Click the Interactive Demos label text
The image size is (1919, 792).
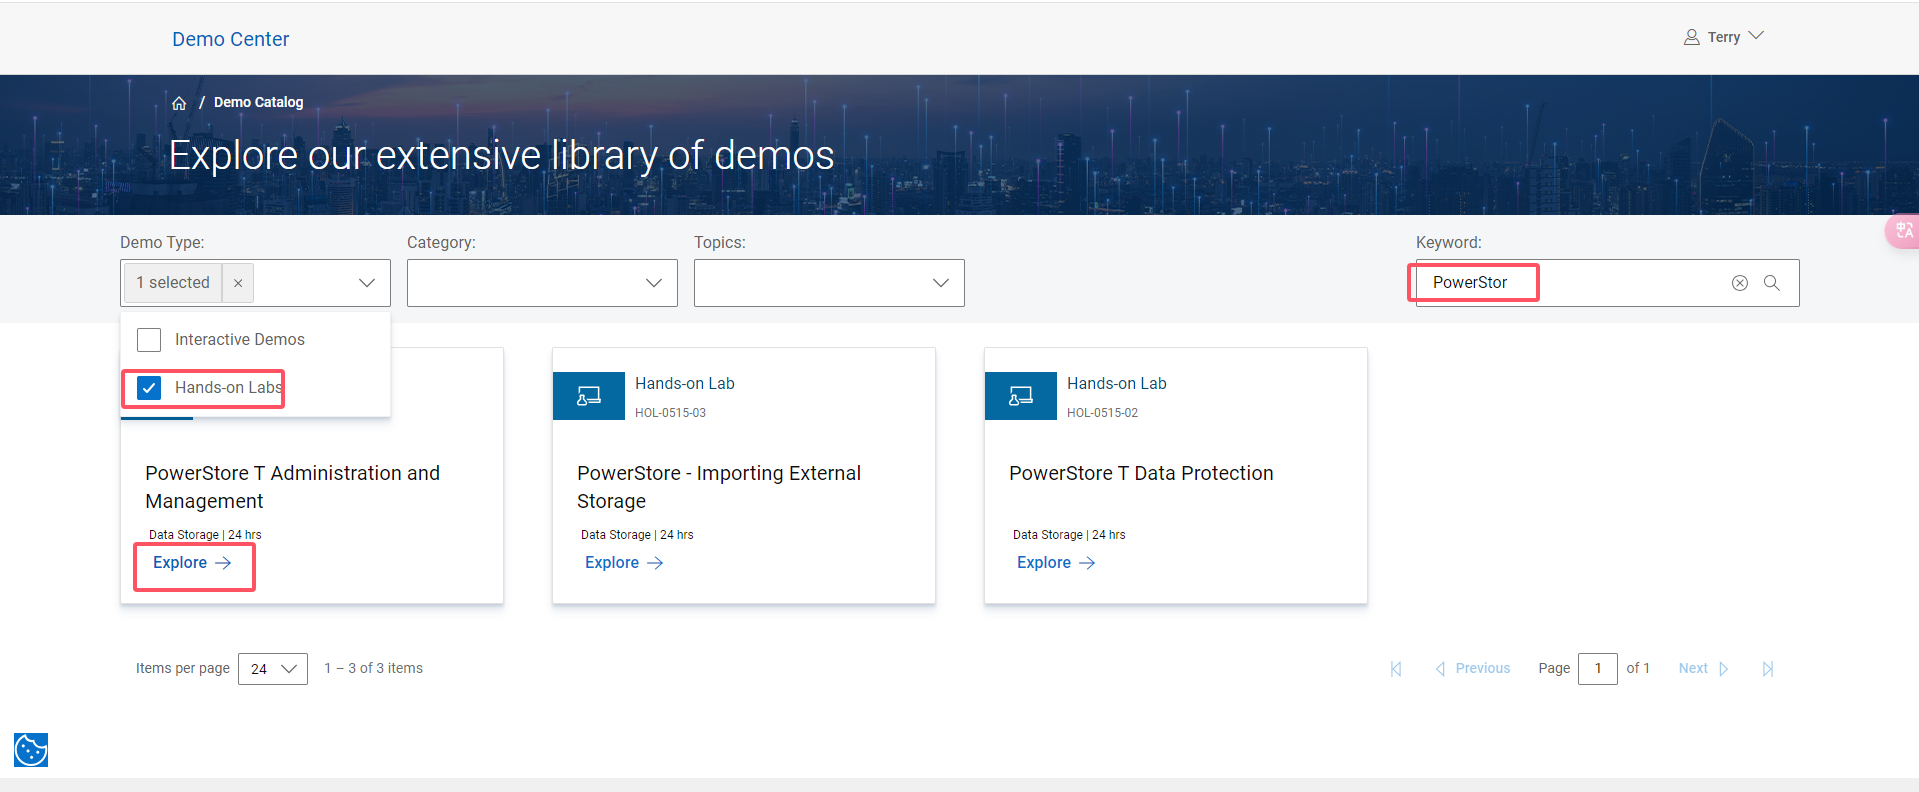click(x=240, y=340)
